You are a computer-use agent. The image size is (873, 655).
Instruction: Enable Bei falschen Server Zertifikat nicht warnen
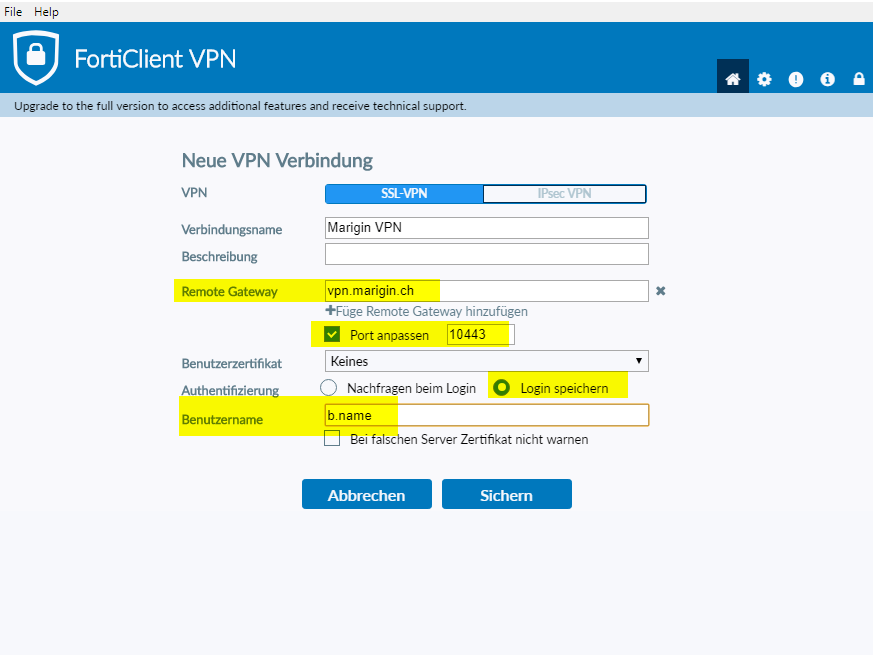pyautogui.click(x=333, y=439)
